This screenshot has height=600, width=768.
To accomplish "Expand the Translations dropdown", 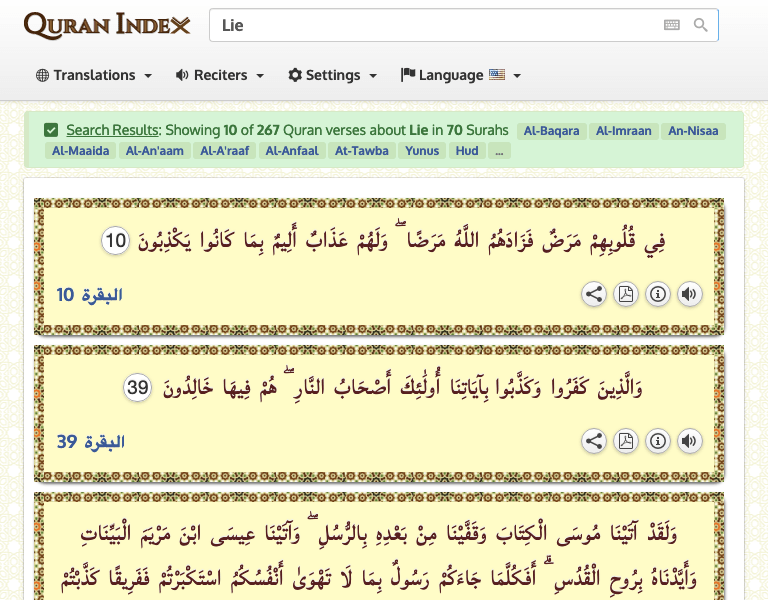I will (94, 75).
